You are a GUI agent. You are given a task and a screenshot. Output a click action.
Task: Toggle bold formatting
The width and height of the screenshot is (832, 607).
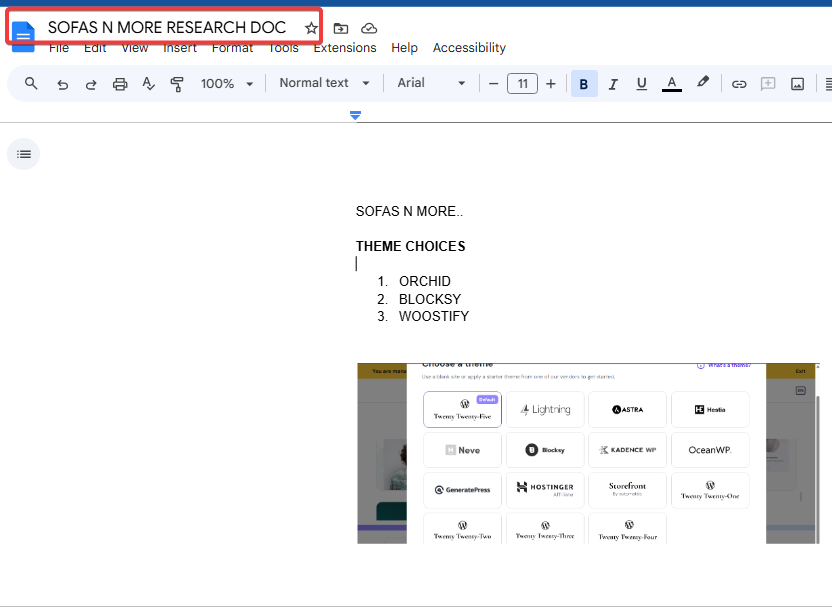(x=584, y=84)
